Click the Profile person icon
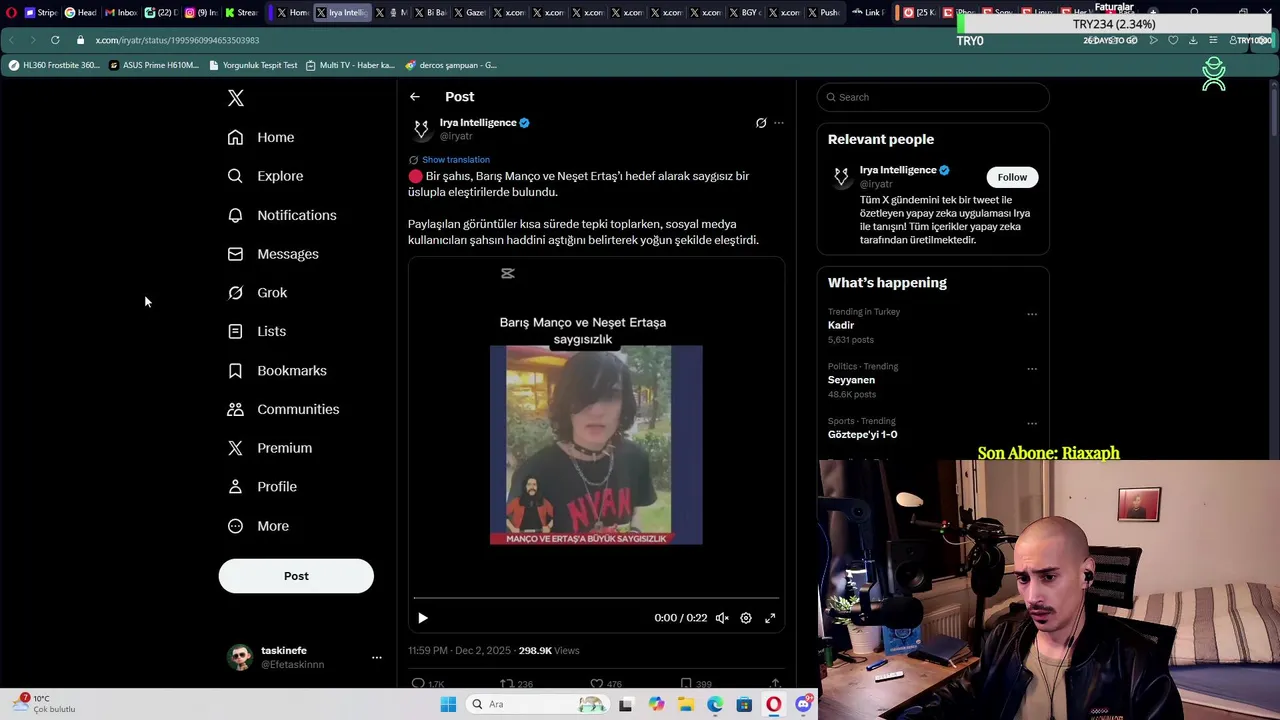This screenshot has width=1280, height=720. (x=235, y=487)
